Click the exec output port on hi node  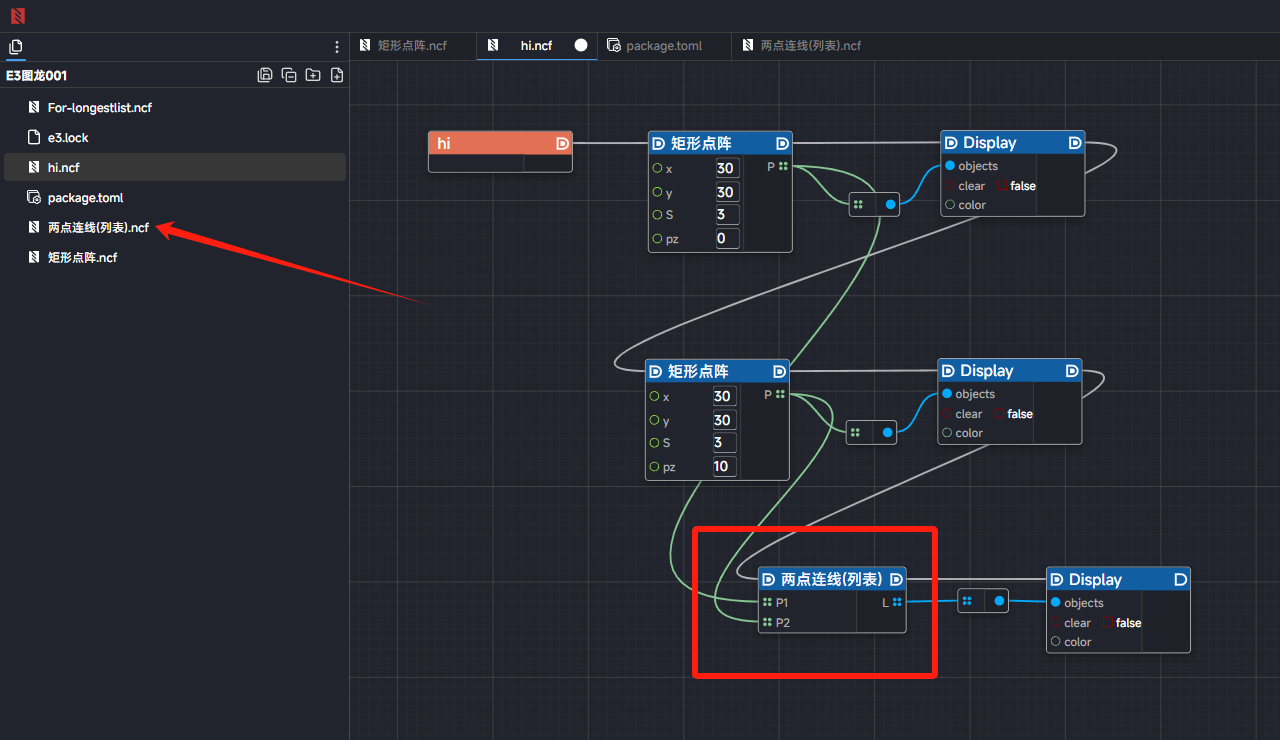(562, 143)
